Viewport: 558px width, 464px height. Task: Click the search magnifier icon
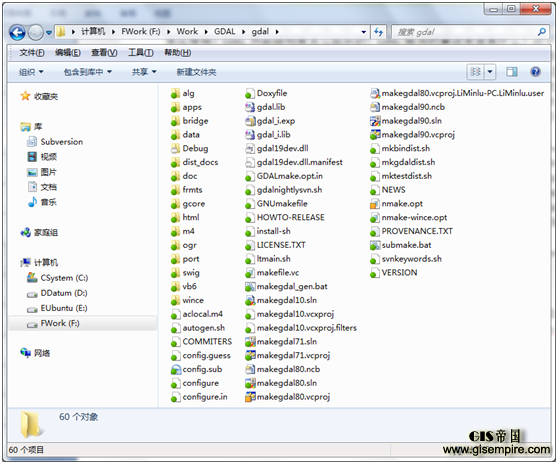(541, 32)
